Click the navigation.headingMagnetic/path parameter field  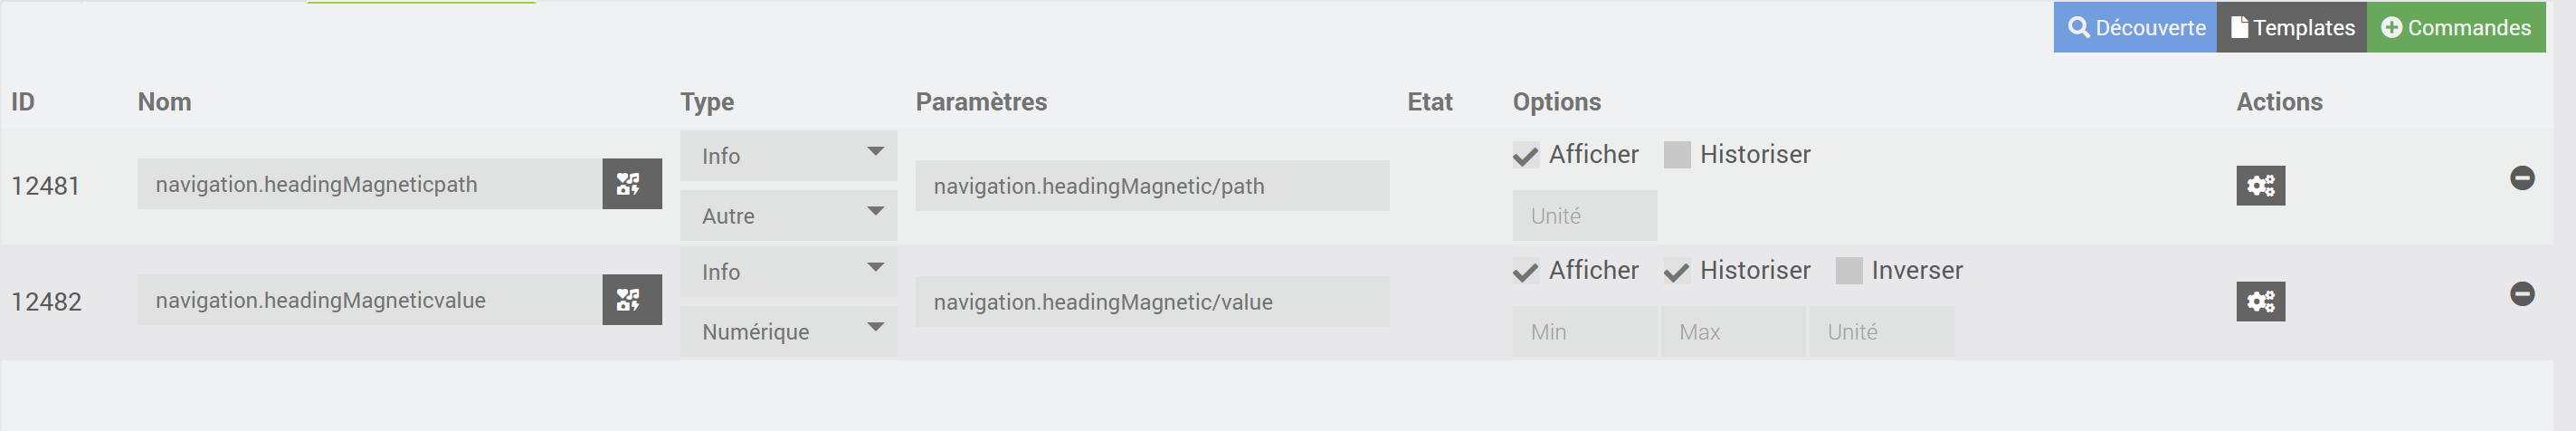tap(1151, 186)
